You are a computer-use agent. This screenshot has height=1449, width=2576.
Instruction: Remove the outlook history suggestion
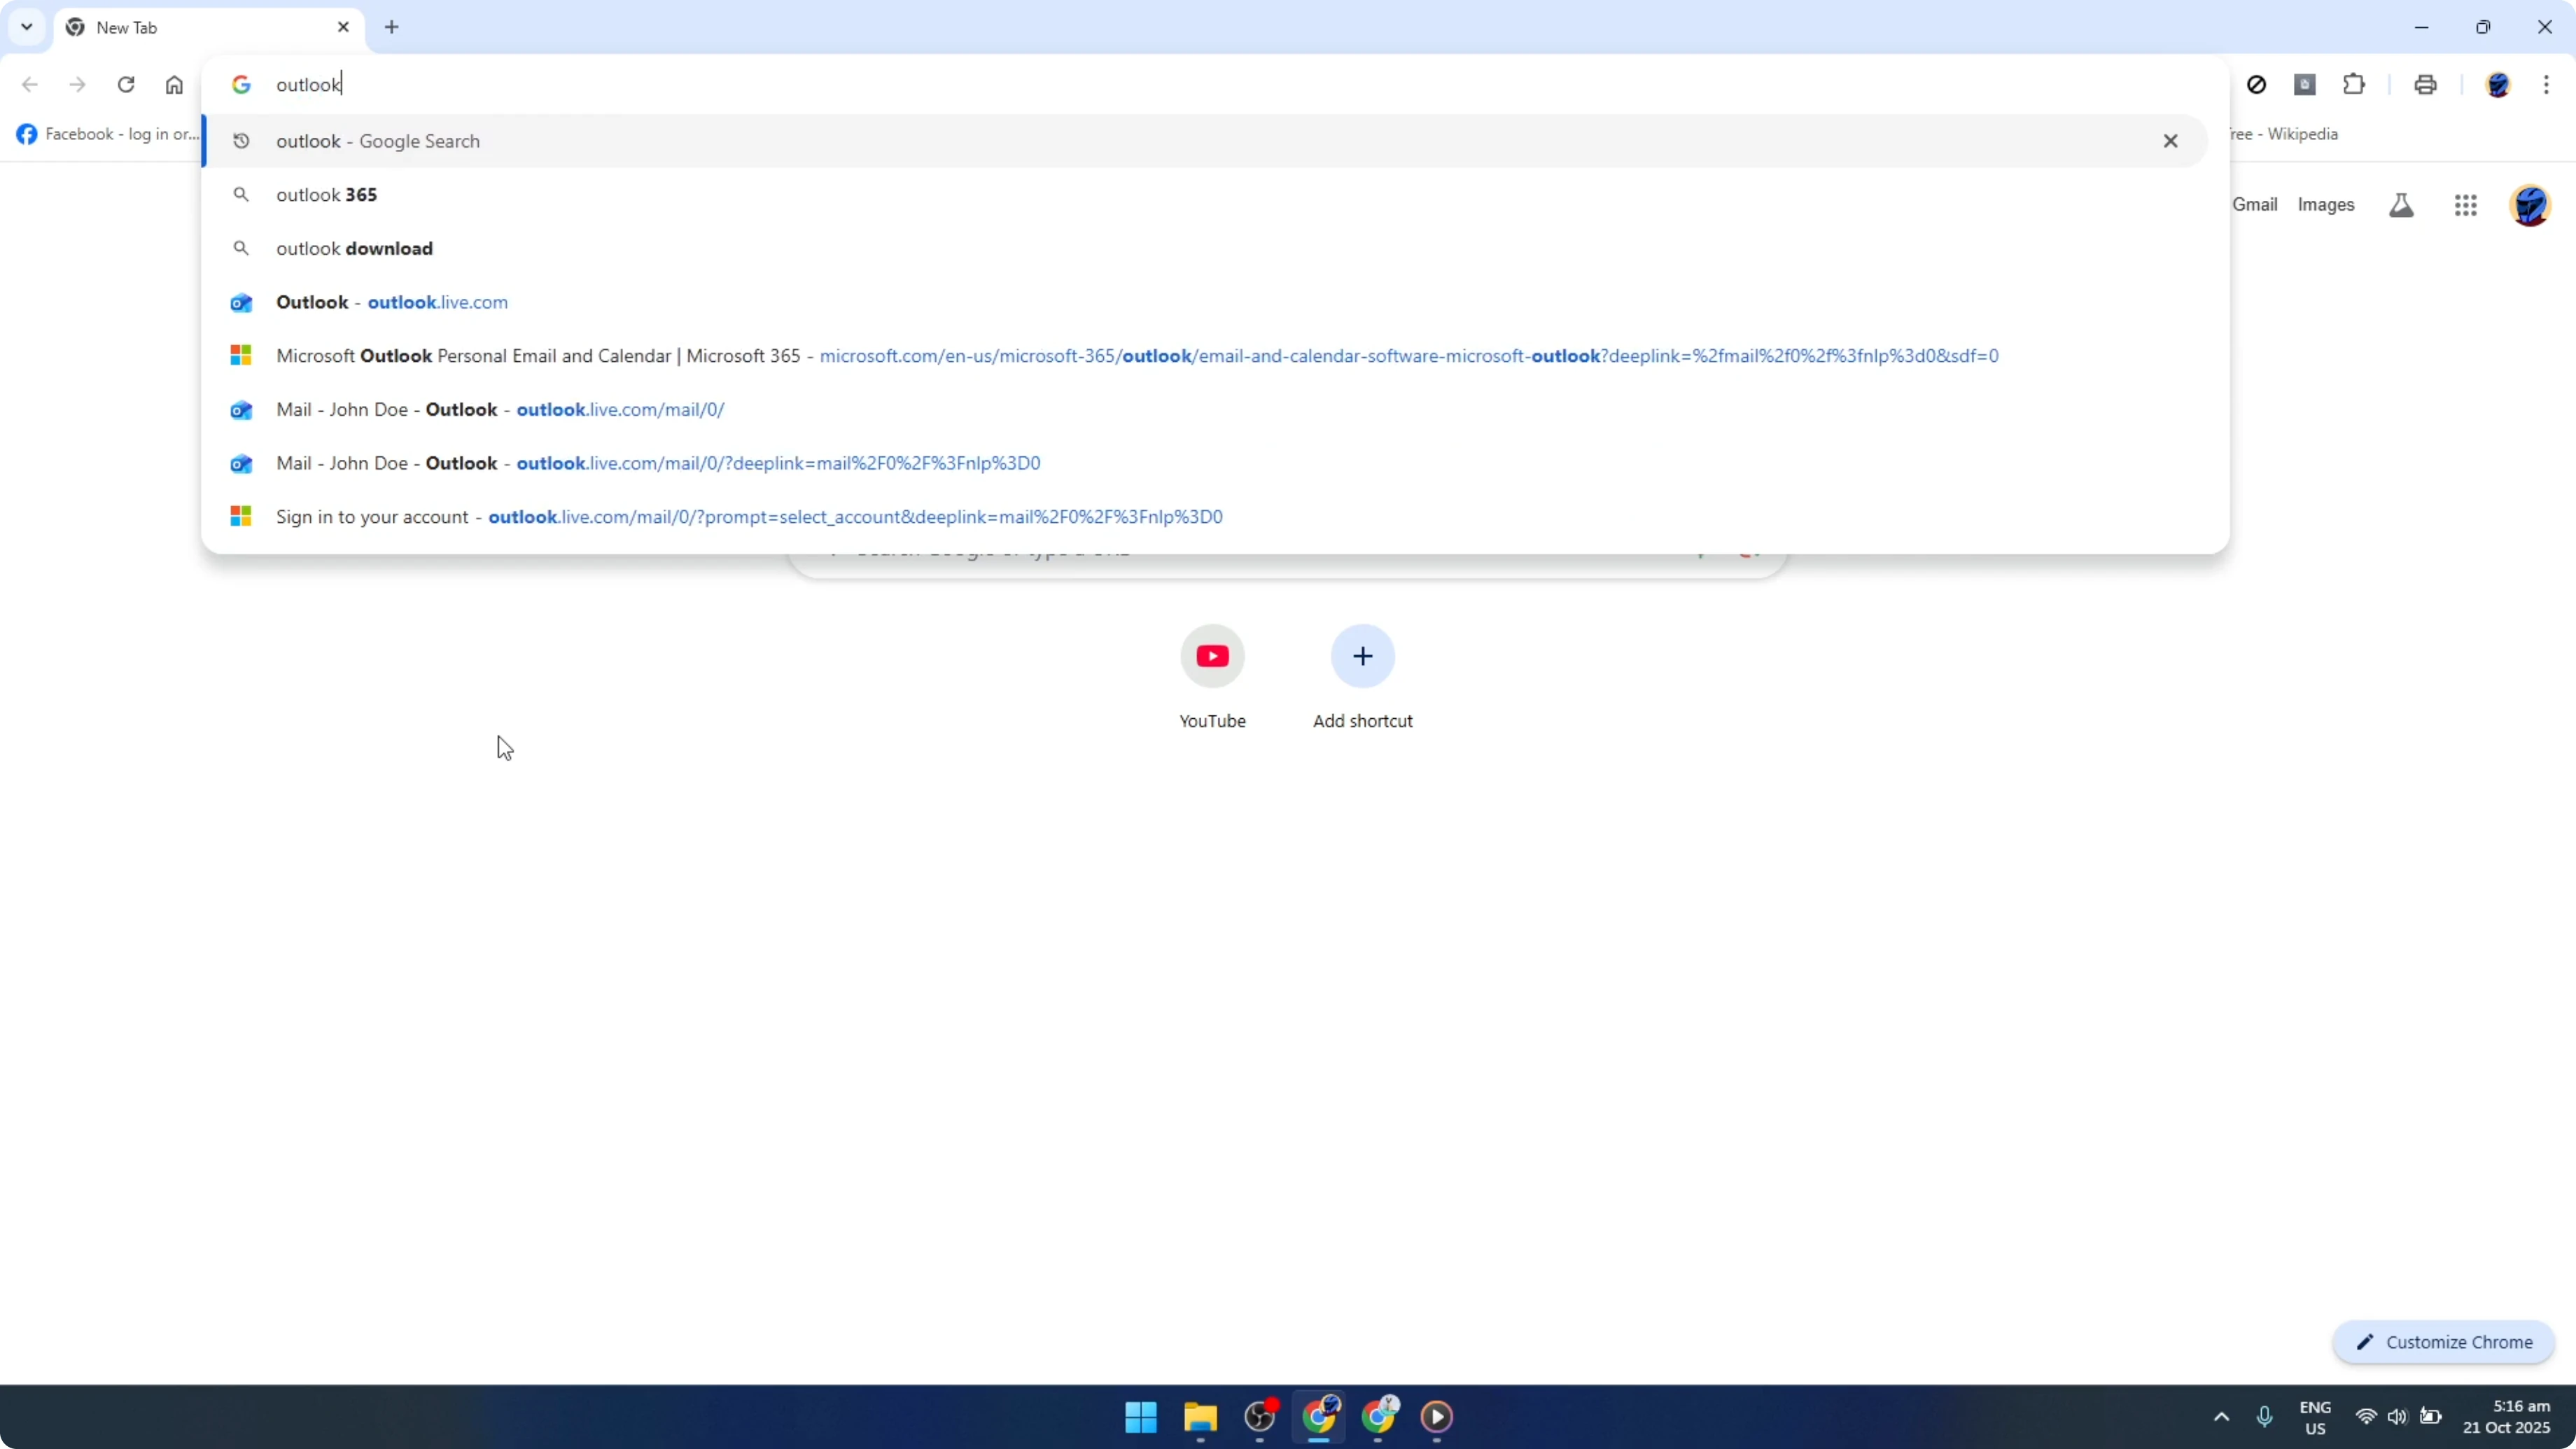[2170, 141]
